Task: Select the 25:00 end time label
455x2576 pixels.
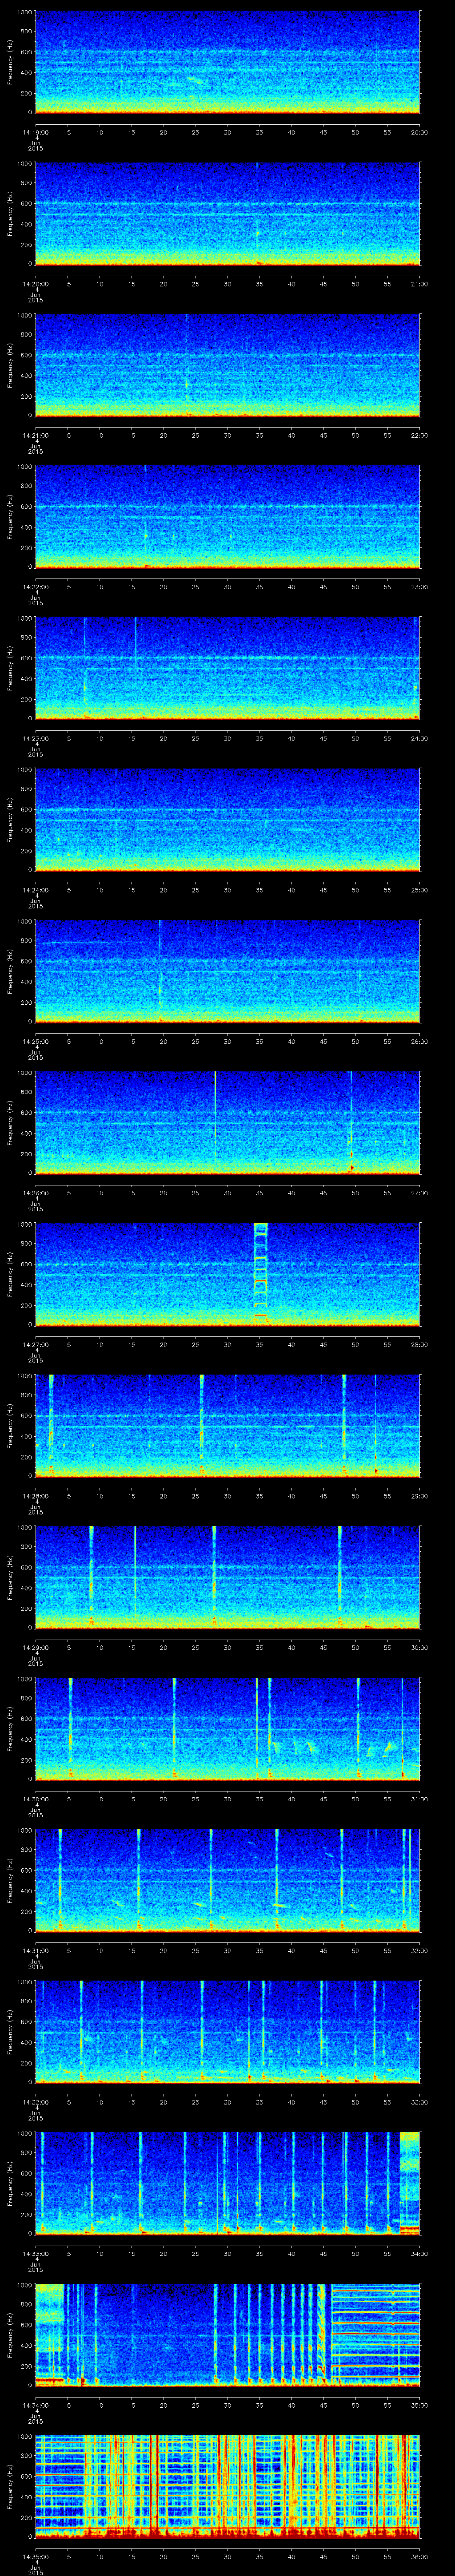Action: point(419,890)
